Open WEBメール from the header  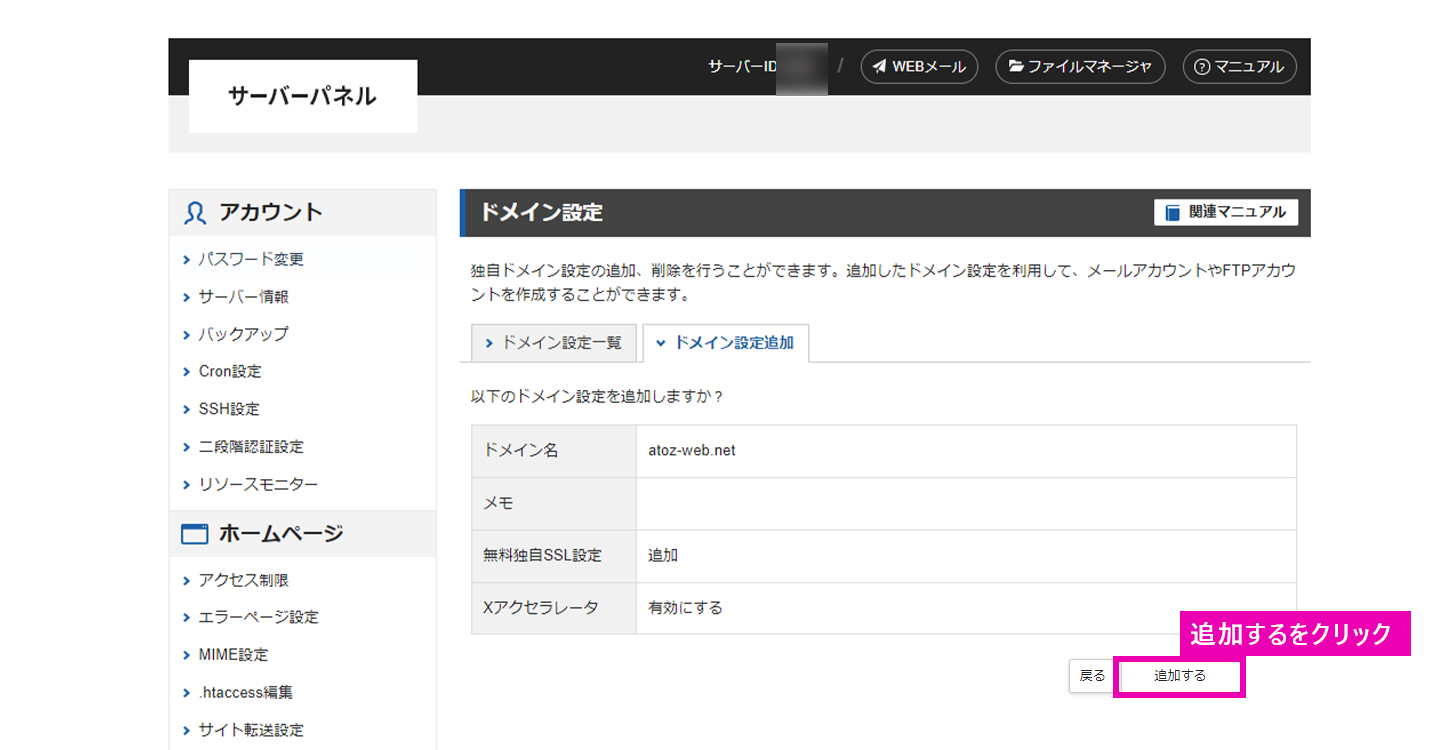pyautogui.click(x=919, y=67)
